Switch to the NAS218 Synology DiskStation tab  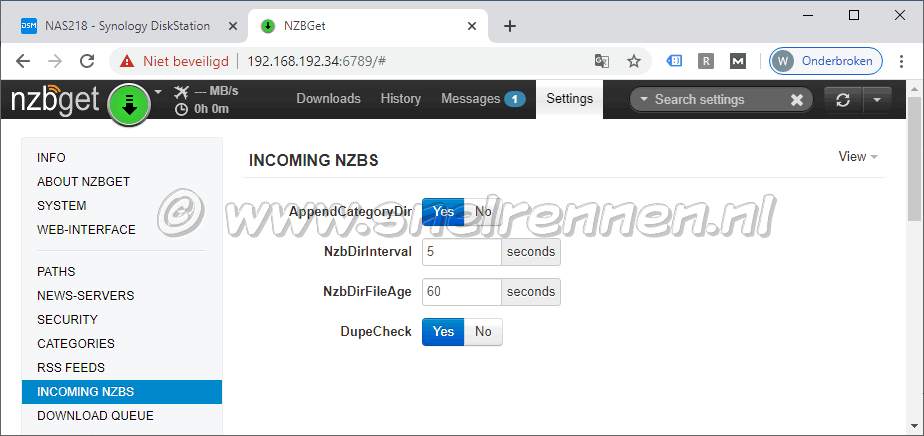click(x=126, y=26)
